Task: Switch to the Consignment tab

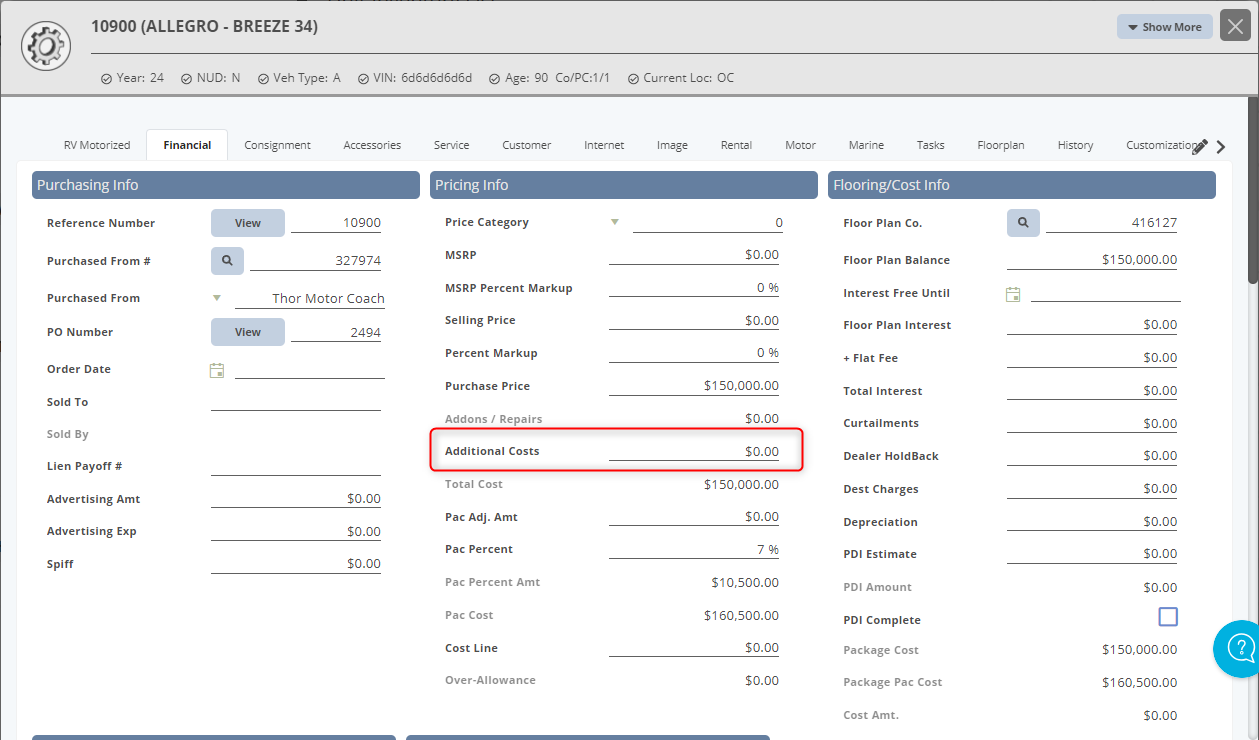Action: point(277,145)
